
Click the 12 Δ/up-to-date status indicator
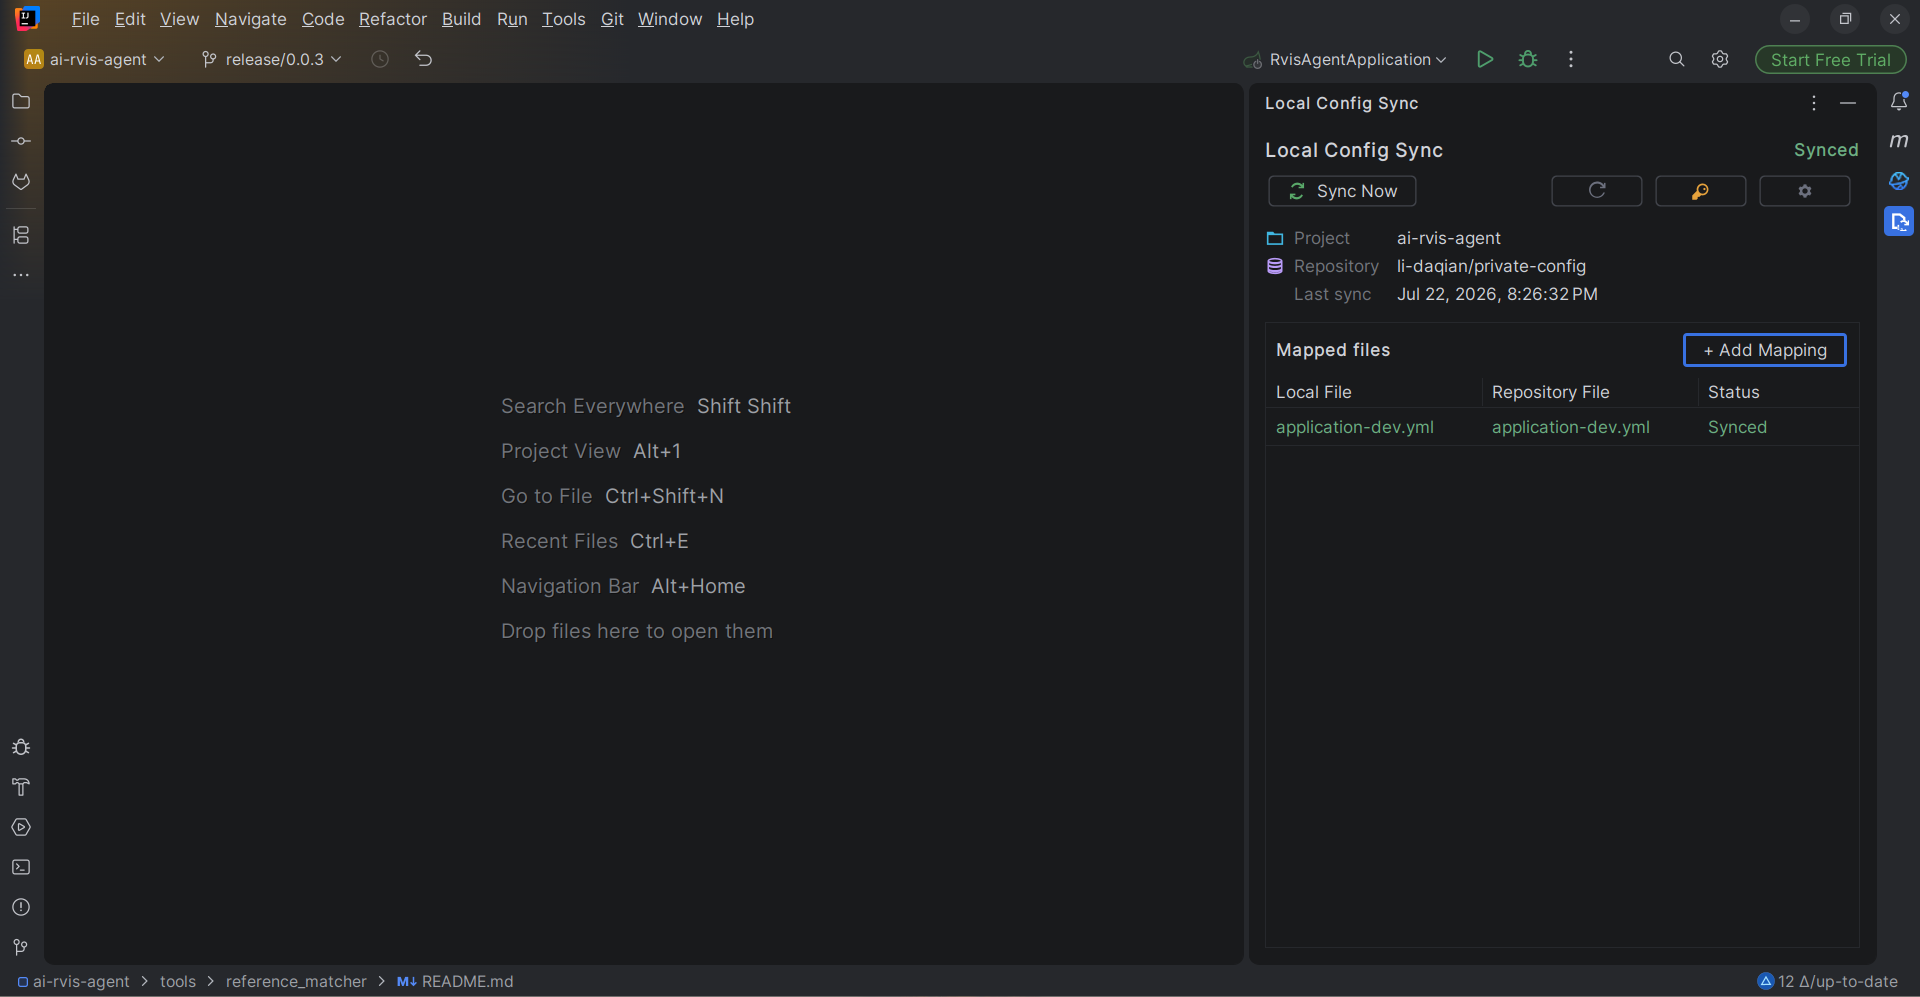coord(1828,982)
